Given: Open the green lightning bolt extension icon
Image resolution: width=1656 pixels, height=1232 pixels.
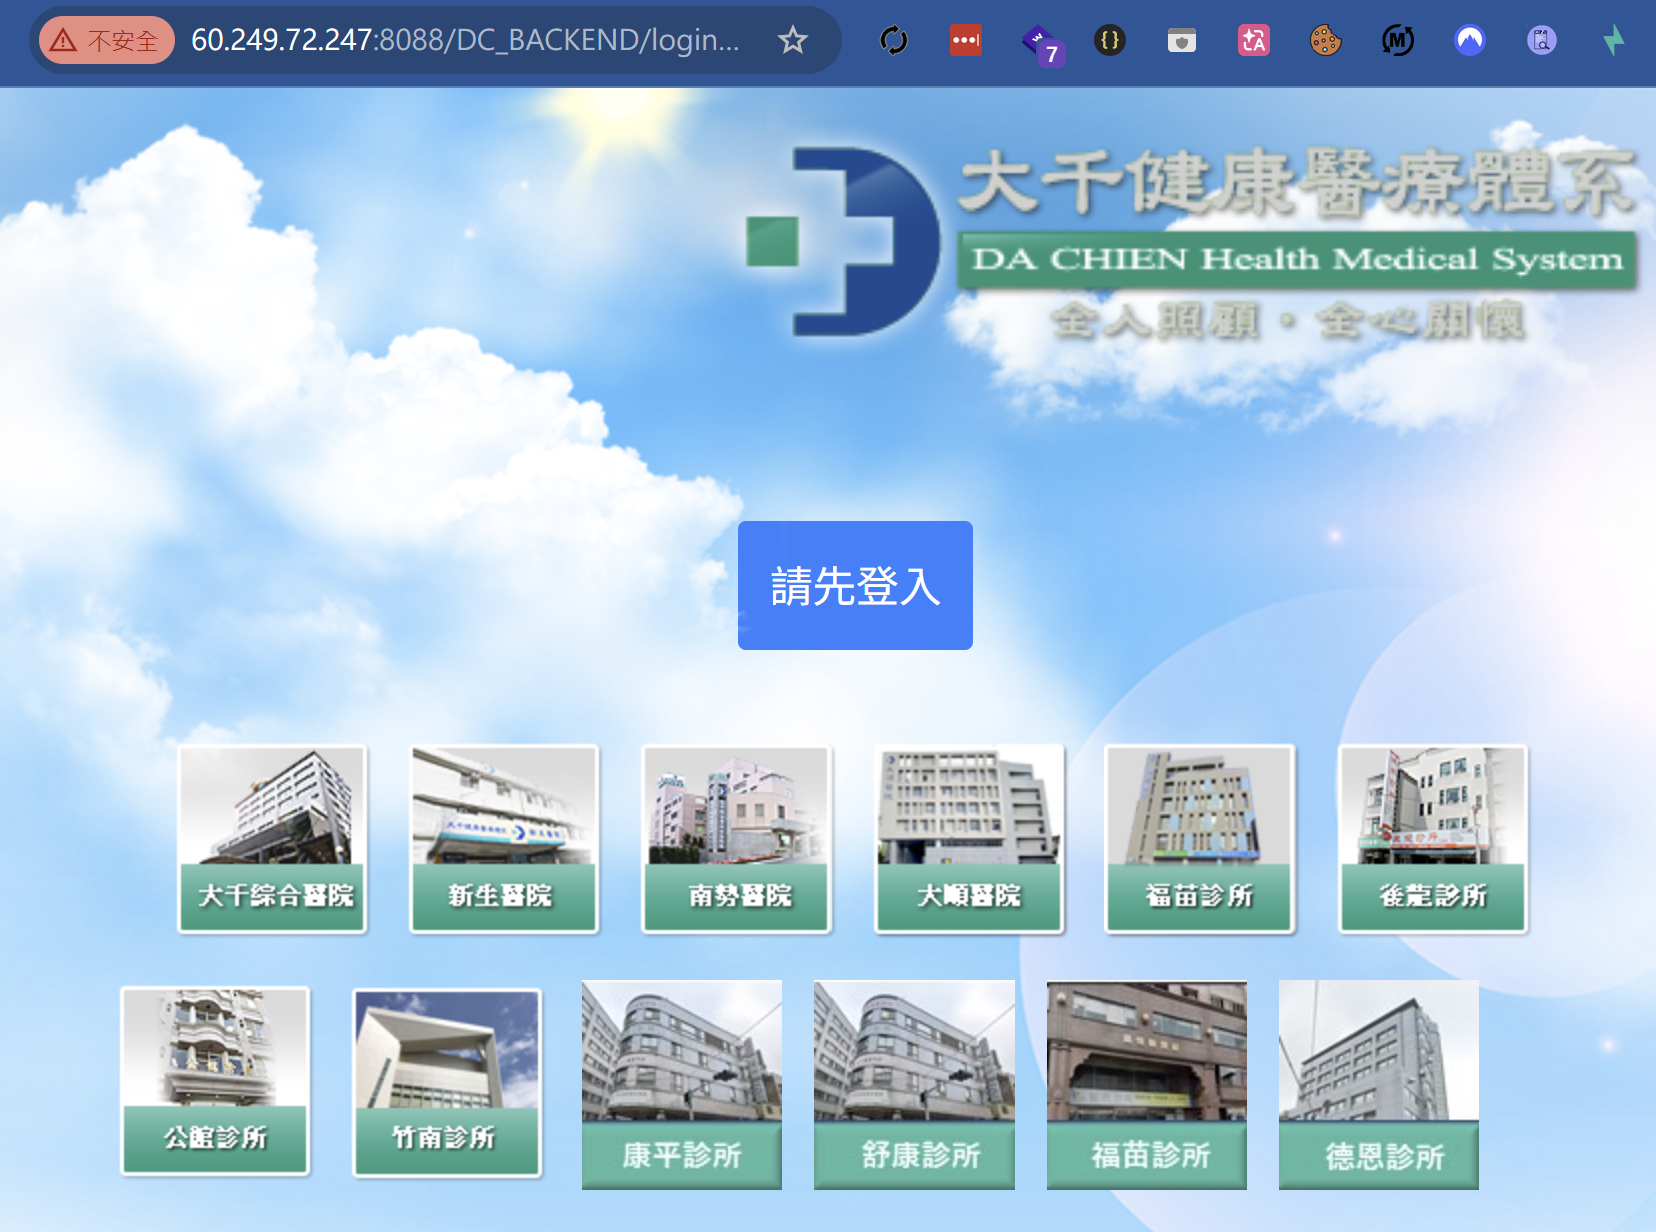Looking at the screenshot, I should click(x=1614, y=40).
